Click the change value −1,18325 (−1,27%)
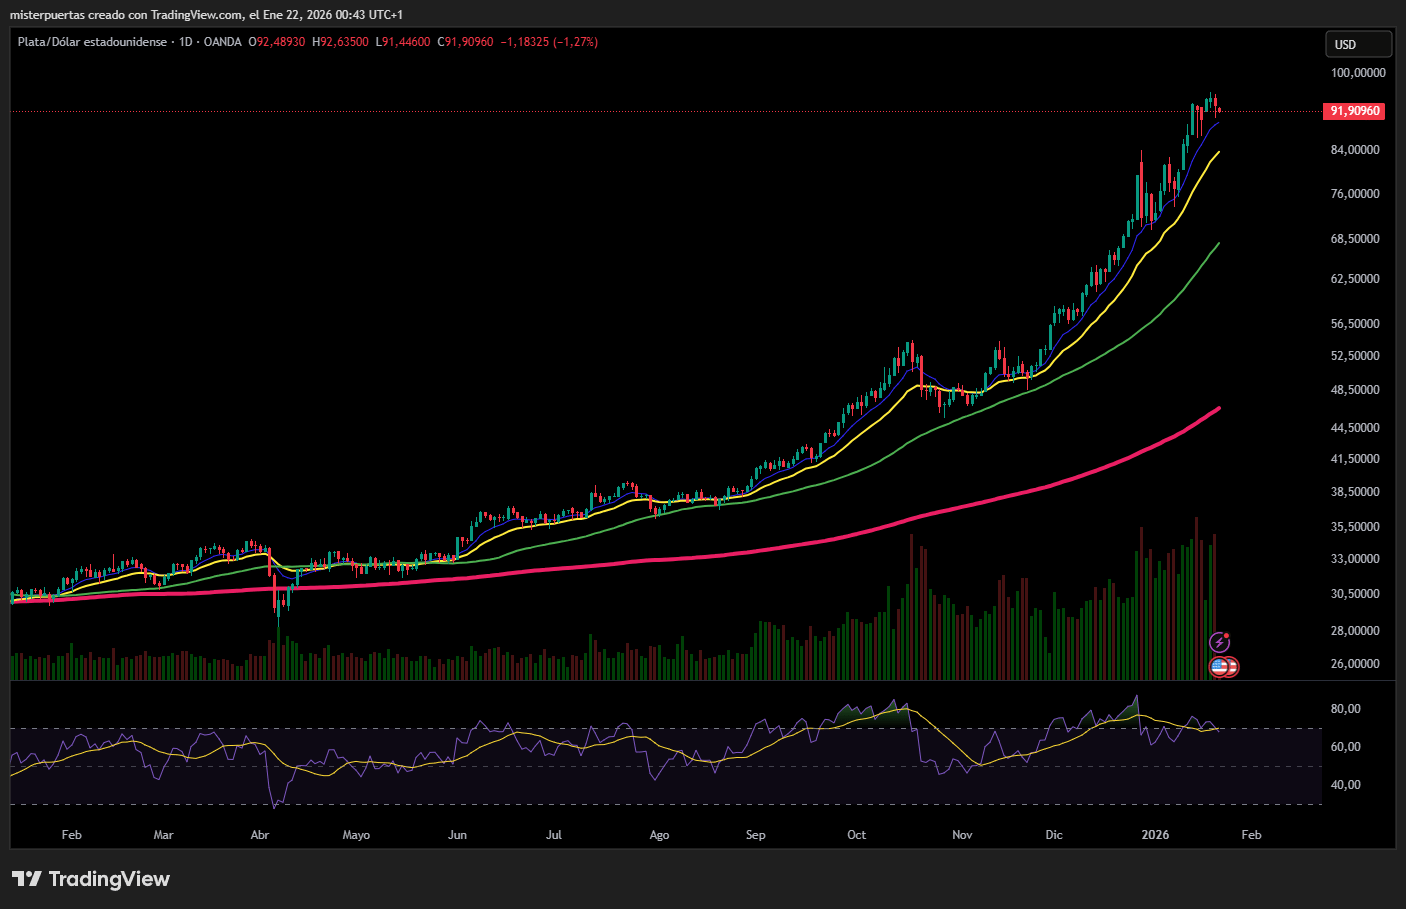 pyautogui.click(x=549, y=42)
